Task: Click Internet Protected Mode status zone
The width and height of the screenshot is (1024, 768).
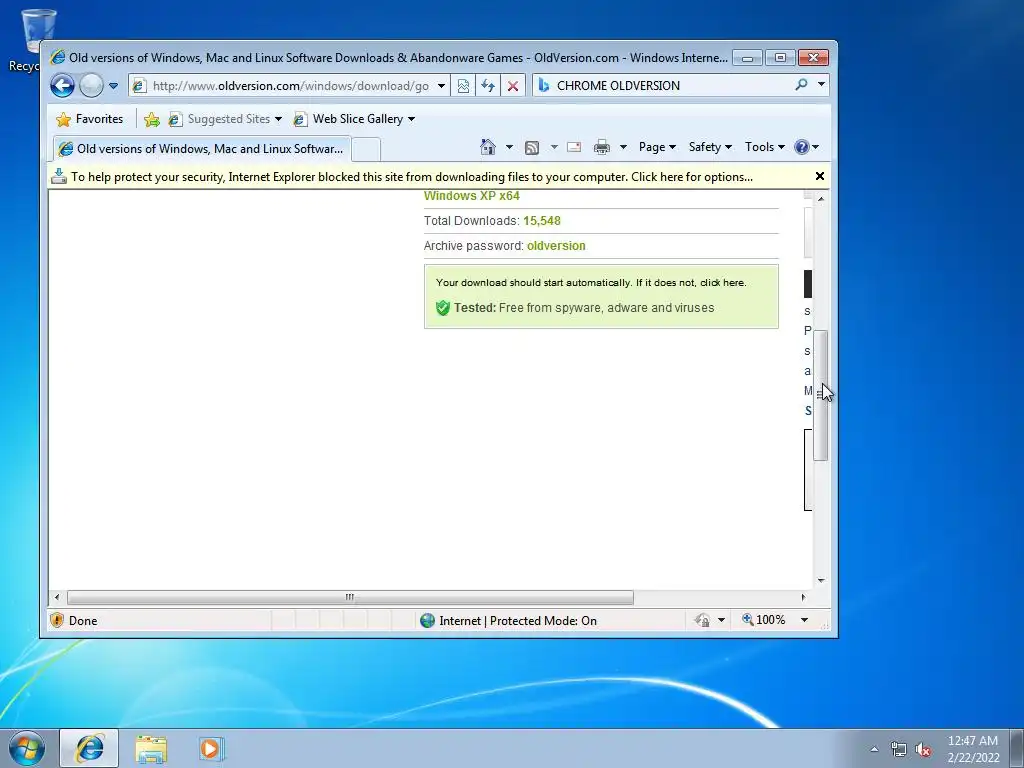Action: tap(509, 620)
